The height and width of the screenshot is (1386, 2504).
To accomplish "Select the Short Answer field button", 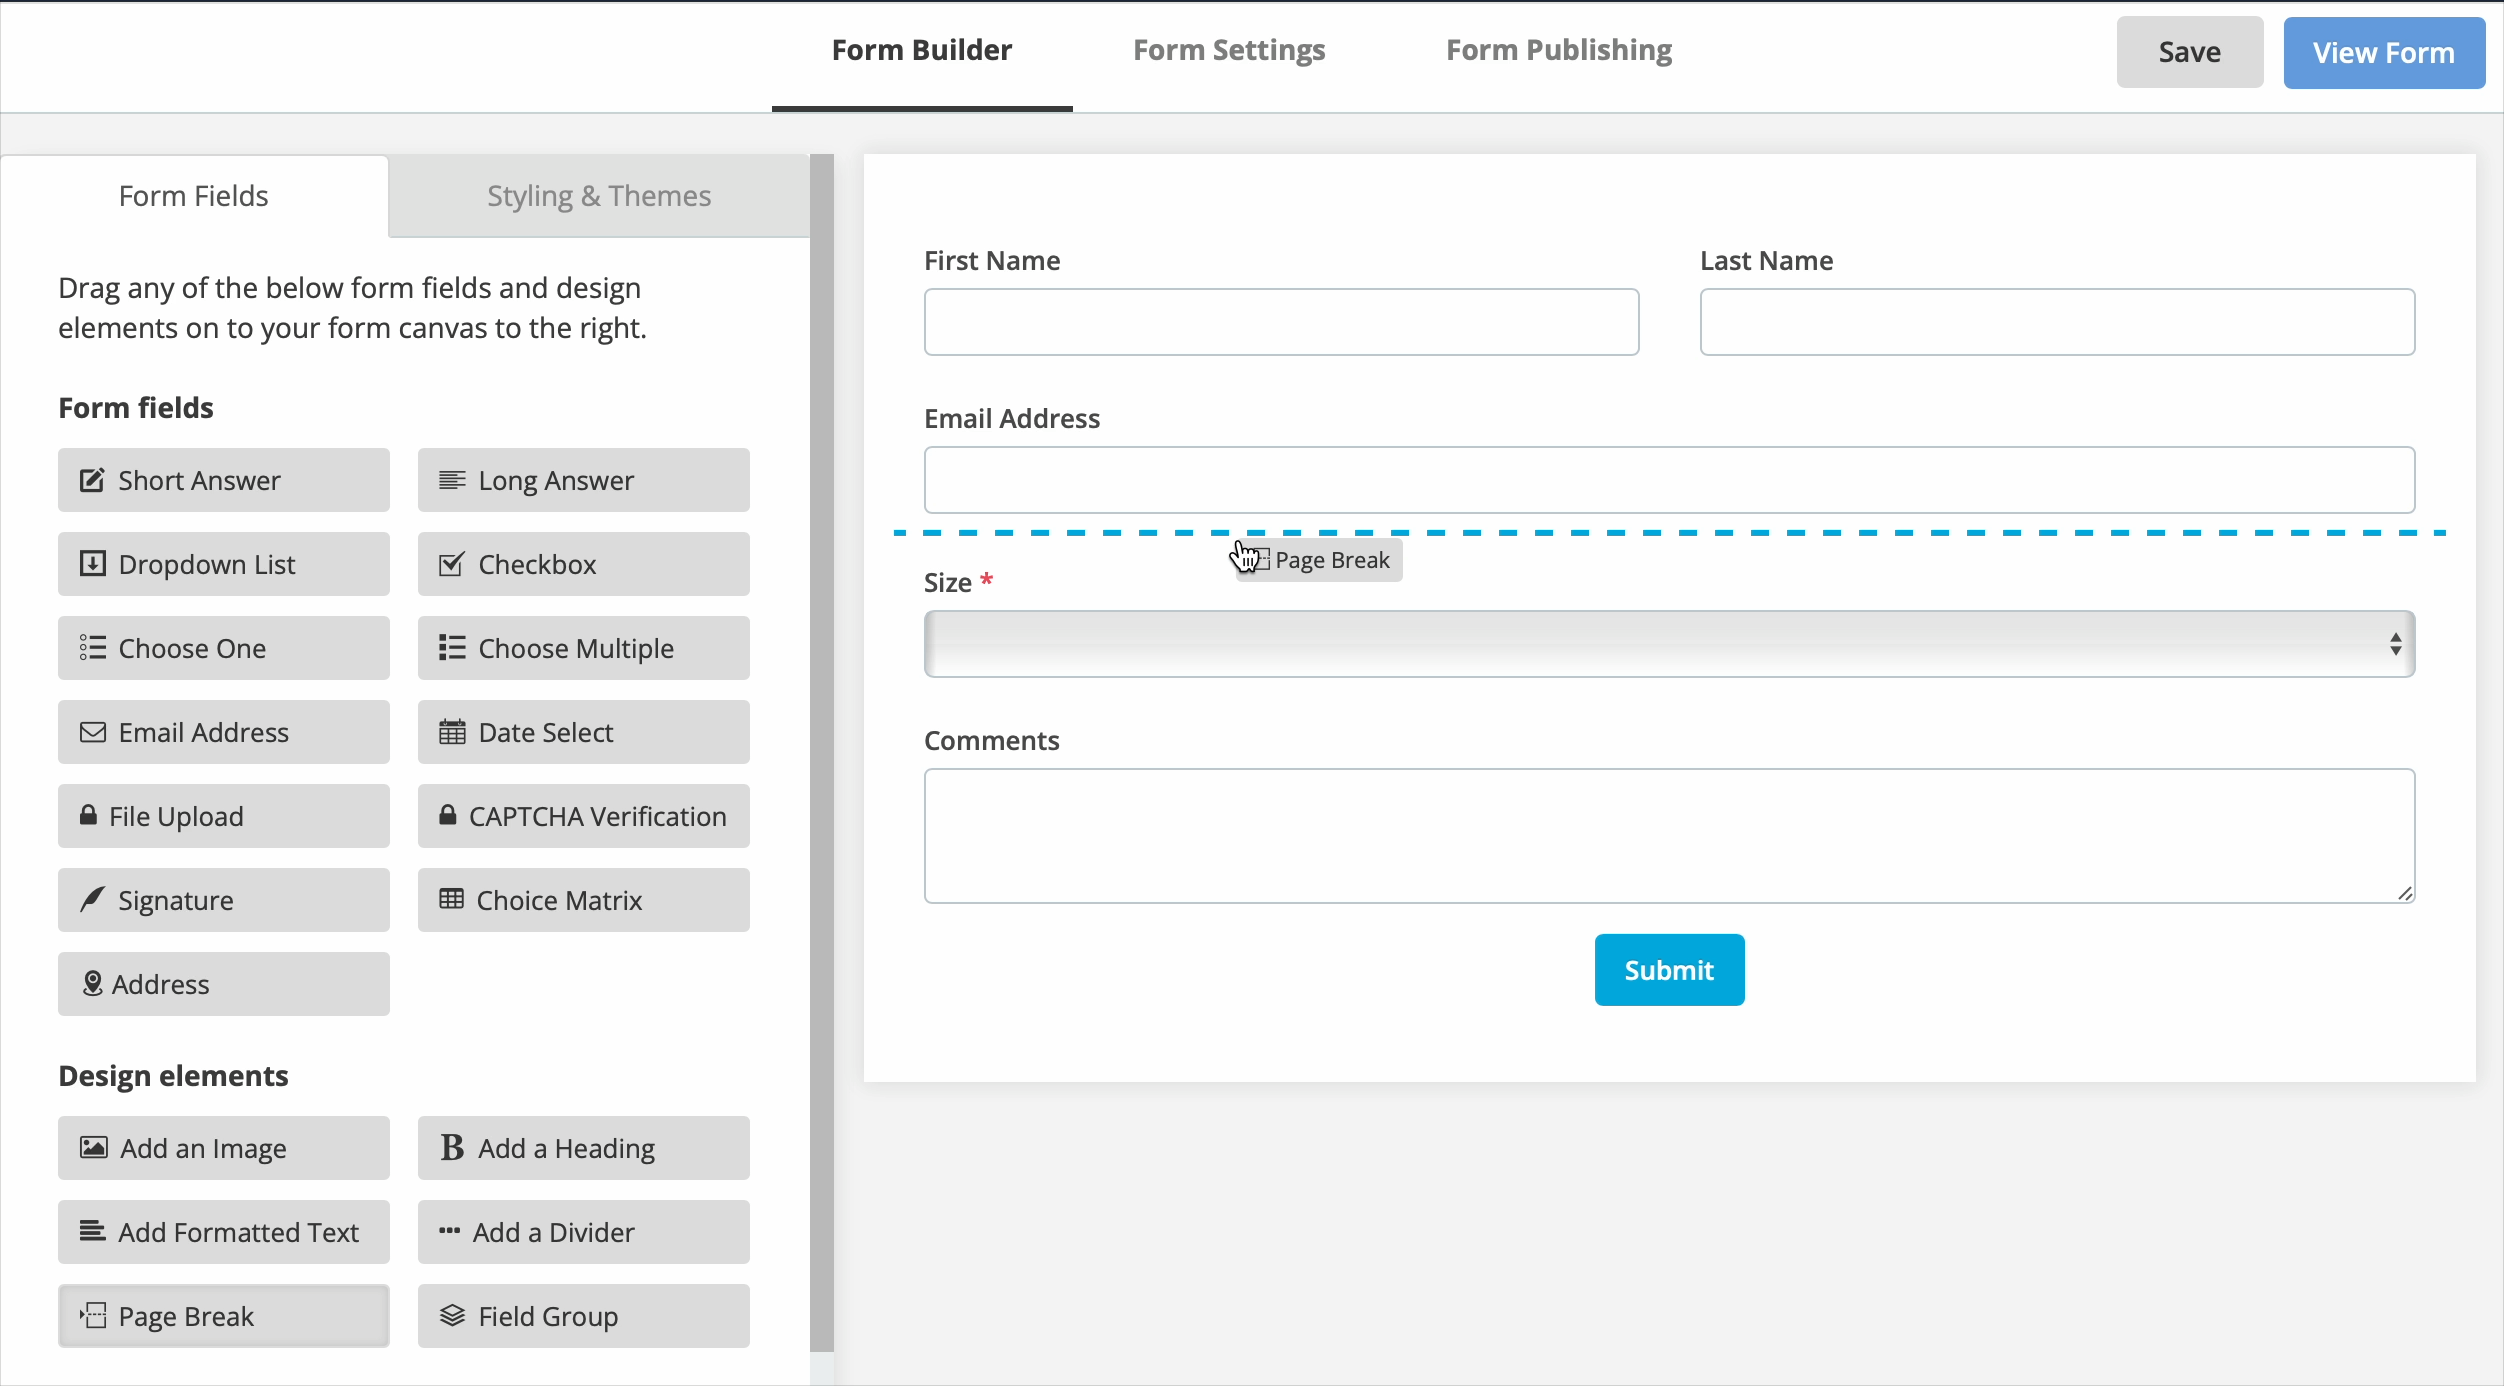I will [224, 480].
